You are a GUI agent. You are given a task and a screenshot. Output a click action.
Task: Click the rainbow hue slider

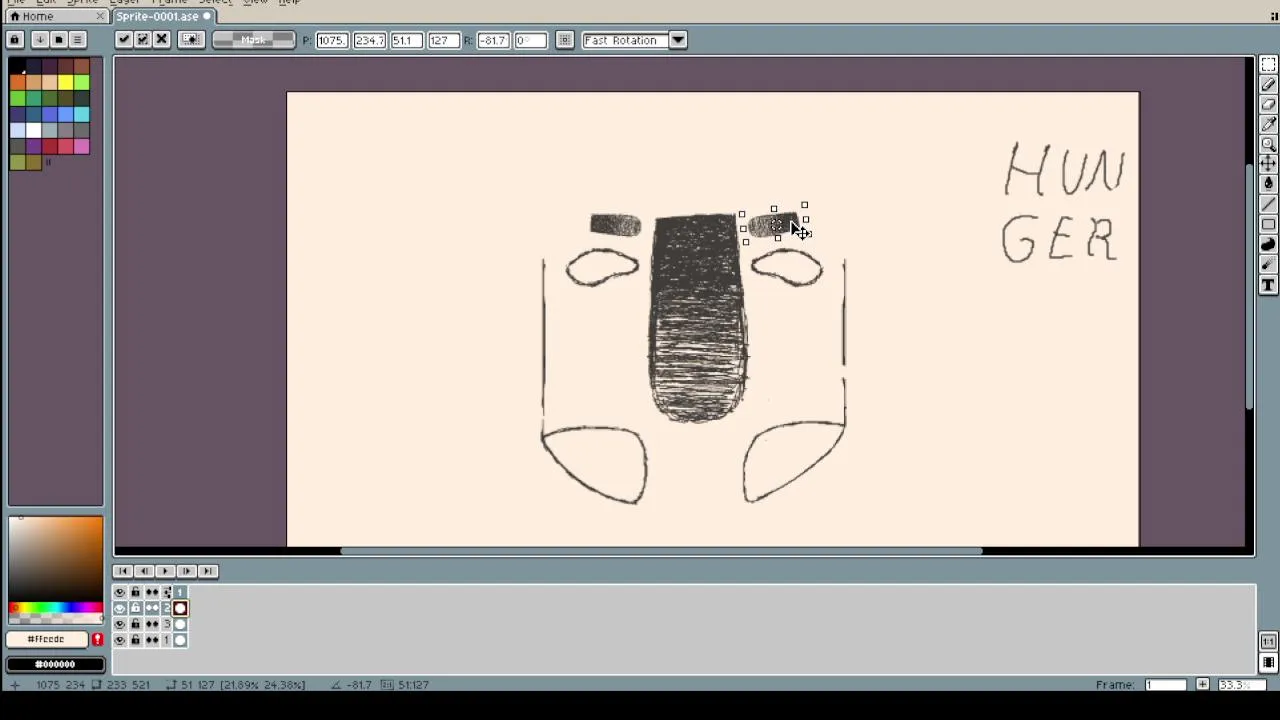(55, 608)
